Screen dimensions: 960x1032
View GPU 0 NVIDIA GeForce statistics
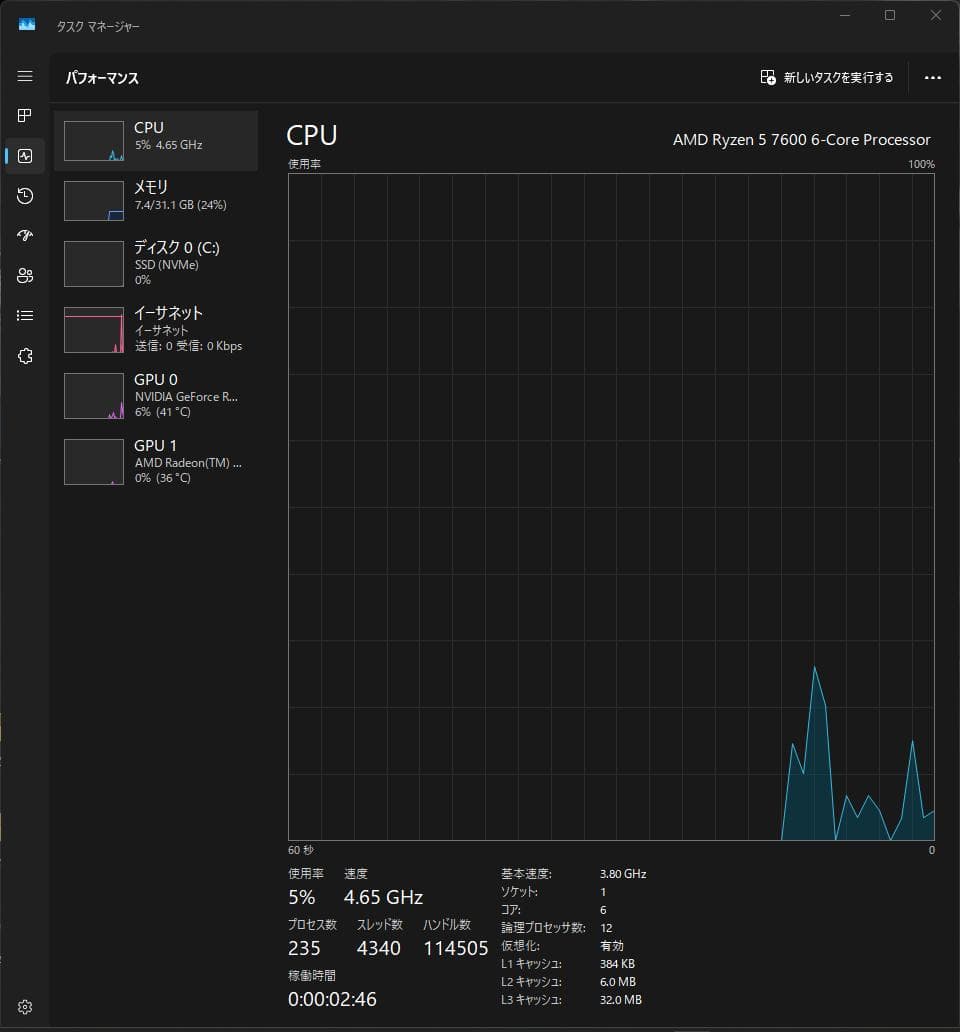pyautogui.click(x=155, y=396)
